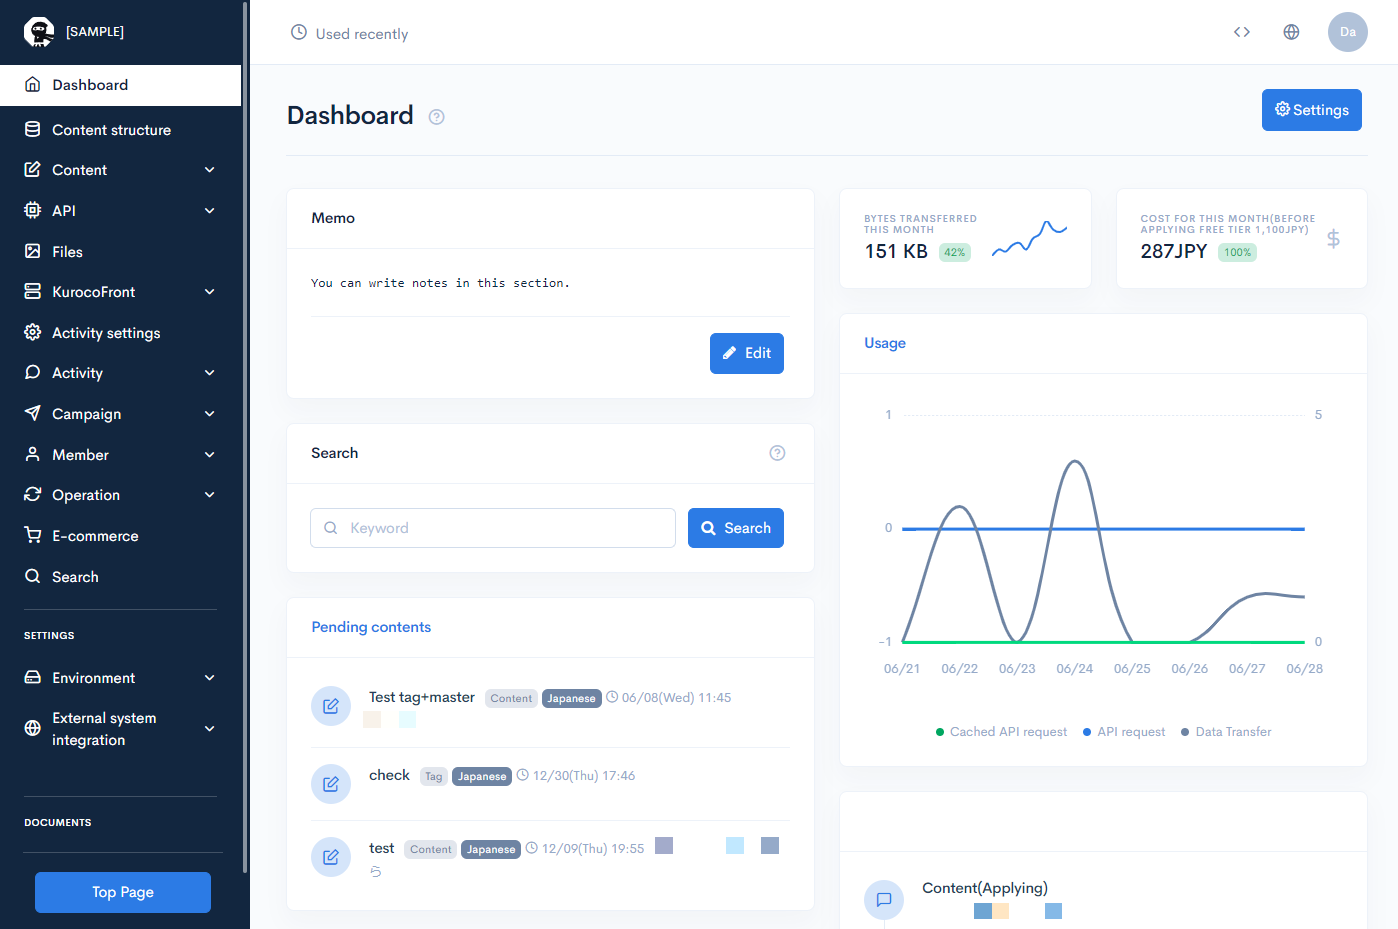The width and height of the screenshot is (1398, 929).
Task: Click the 100% cost badge
Action: click(x=1237, y=252)
